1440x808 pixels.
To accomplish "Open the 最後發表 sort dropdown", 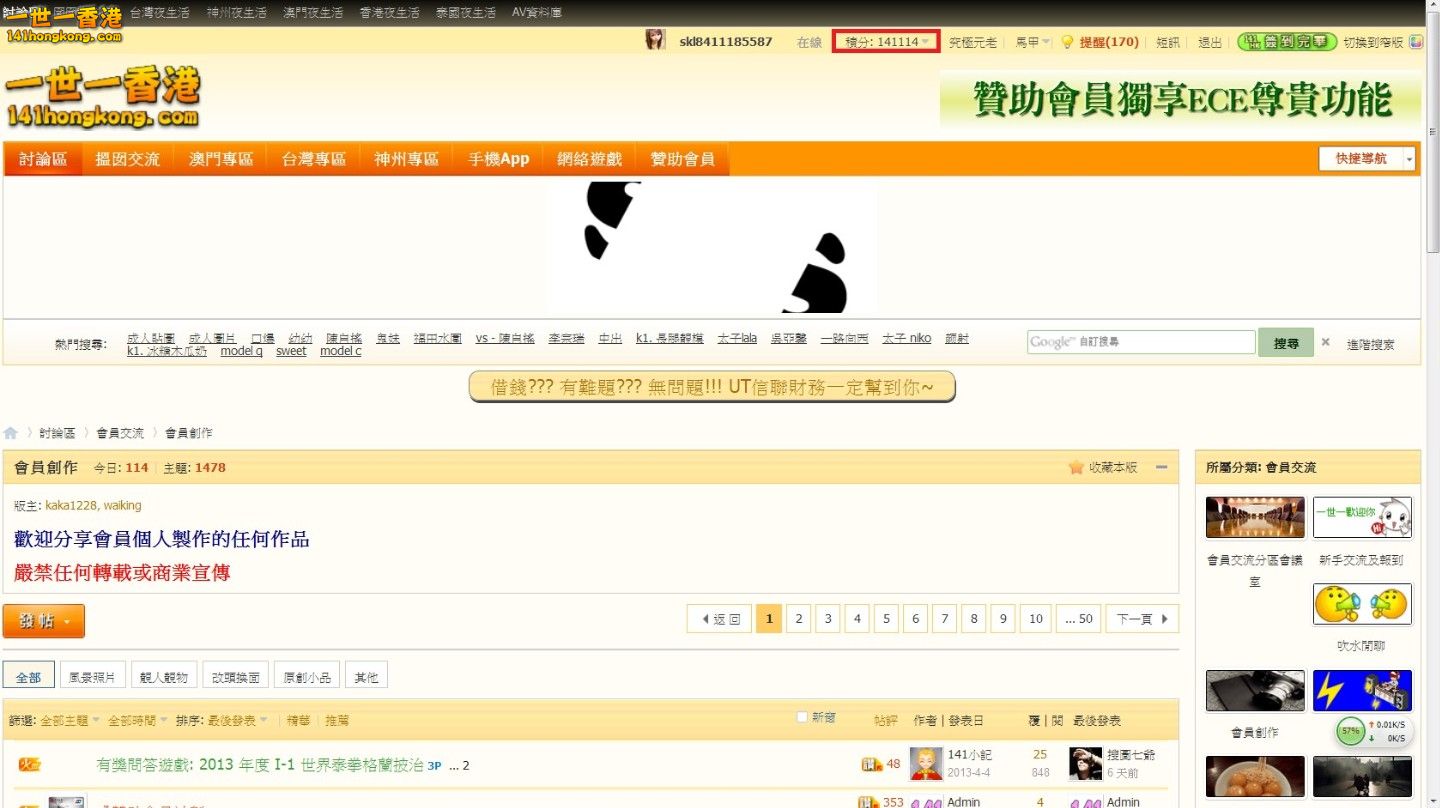I will (x=238, y=720).
